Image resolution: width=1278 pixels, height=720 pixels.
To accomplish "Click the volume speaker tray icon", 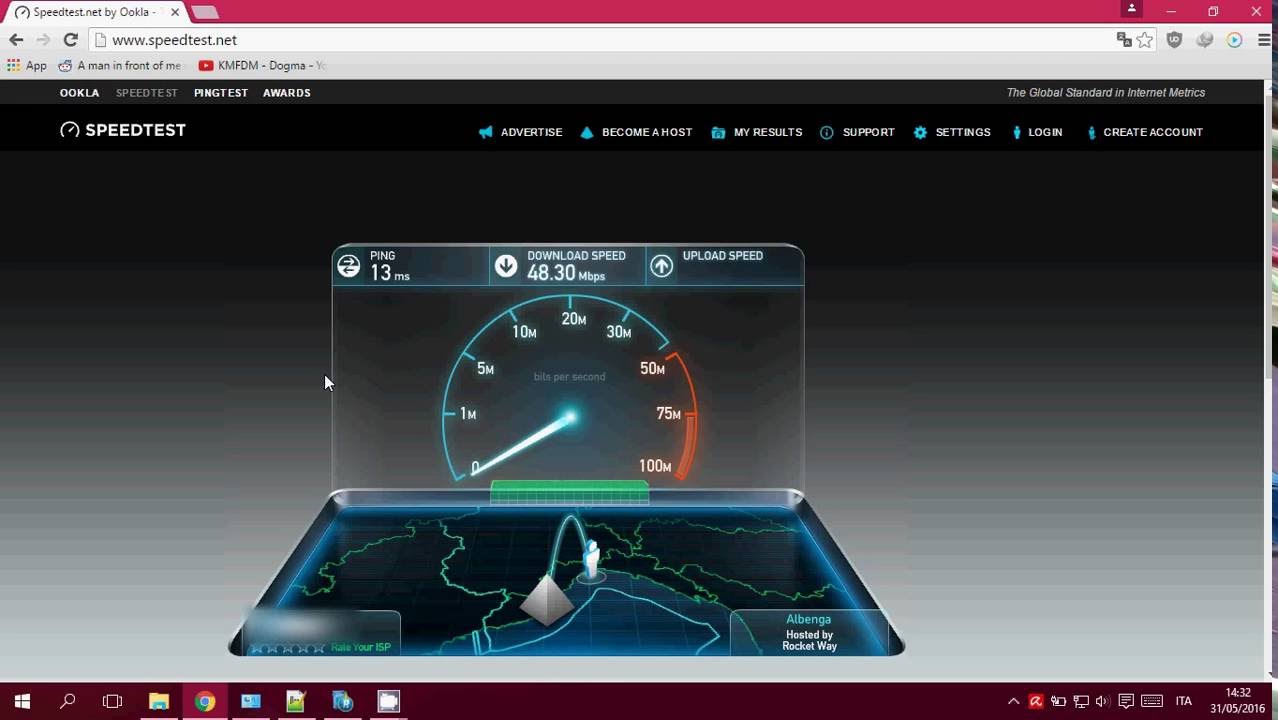I will coord(1102,701).
